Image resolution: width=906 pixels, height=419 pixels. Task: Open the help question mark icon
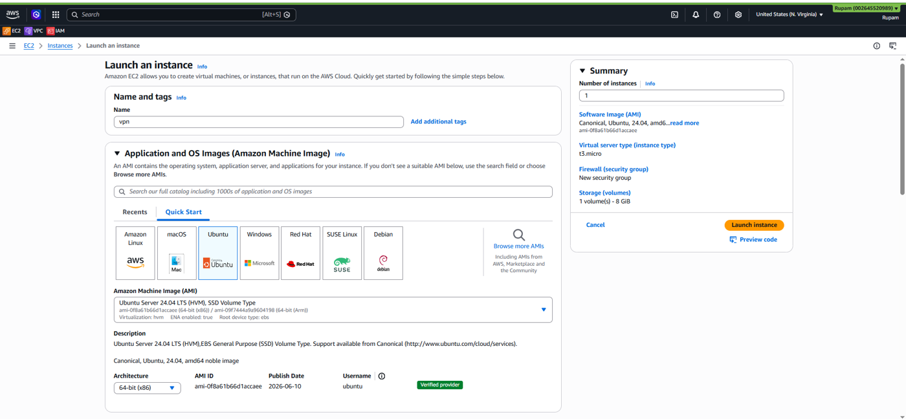click(717, 14)
